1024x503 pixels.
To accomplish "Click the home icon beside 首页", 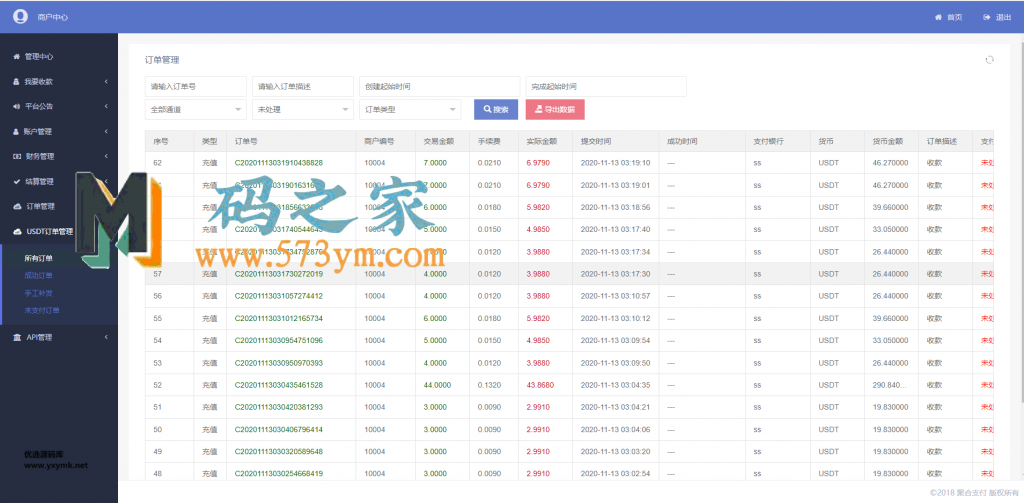I will tap(938, 18).
